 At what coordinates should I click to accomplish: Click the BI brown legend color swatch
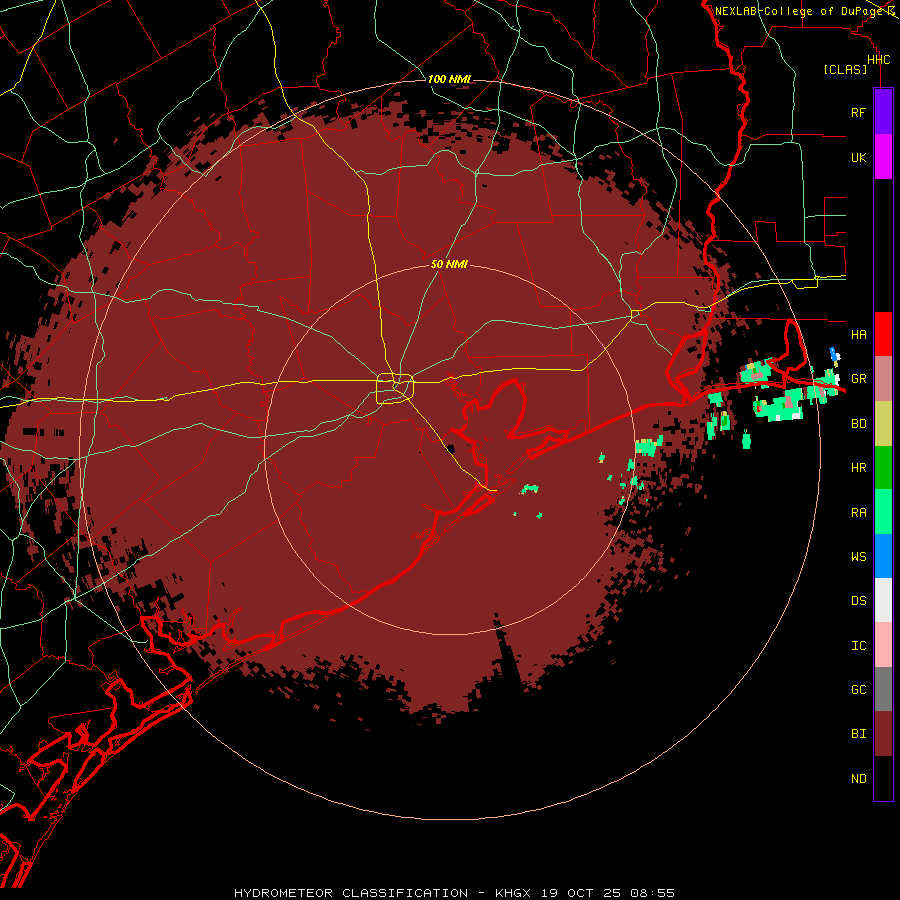point(883,734)
